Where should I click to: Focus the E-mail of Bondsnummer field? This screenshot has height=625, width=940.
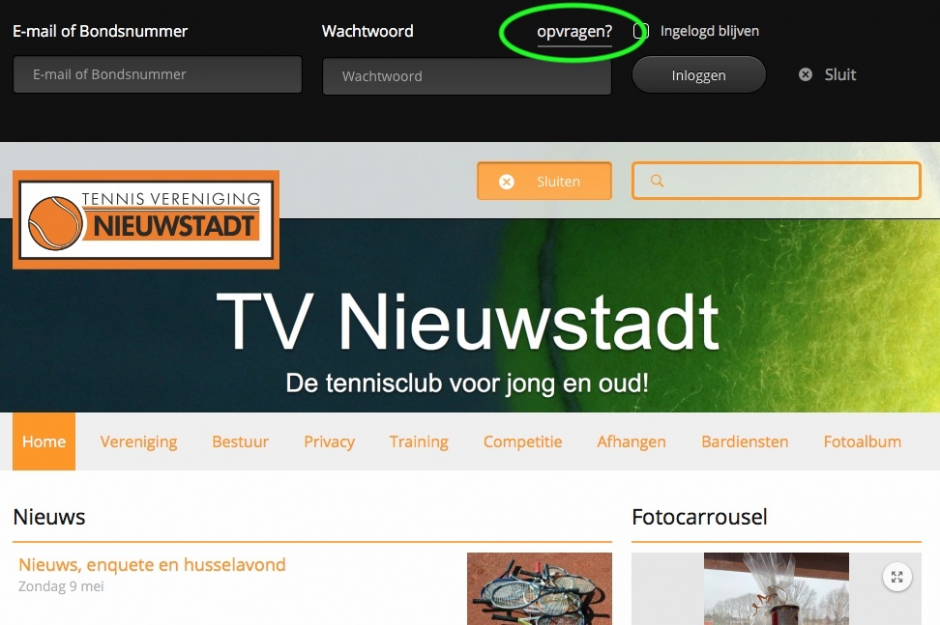[x=158, y=75]
